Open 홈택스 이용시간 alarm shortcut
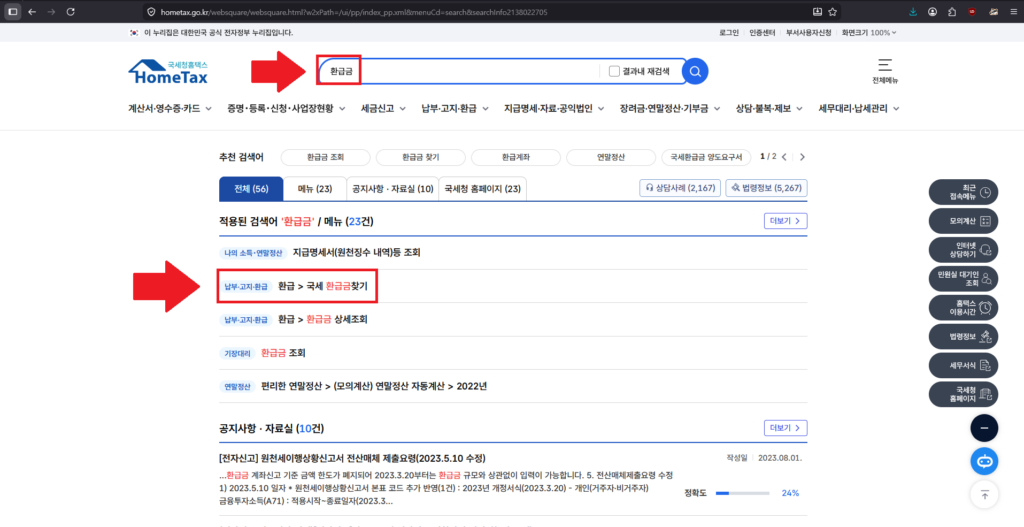 click(x=963, y=308)
